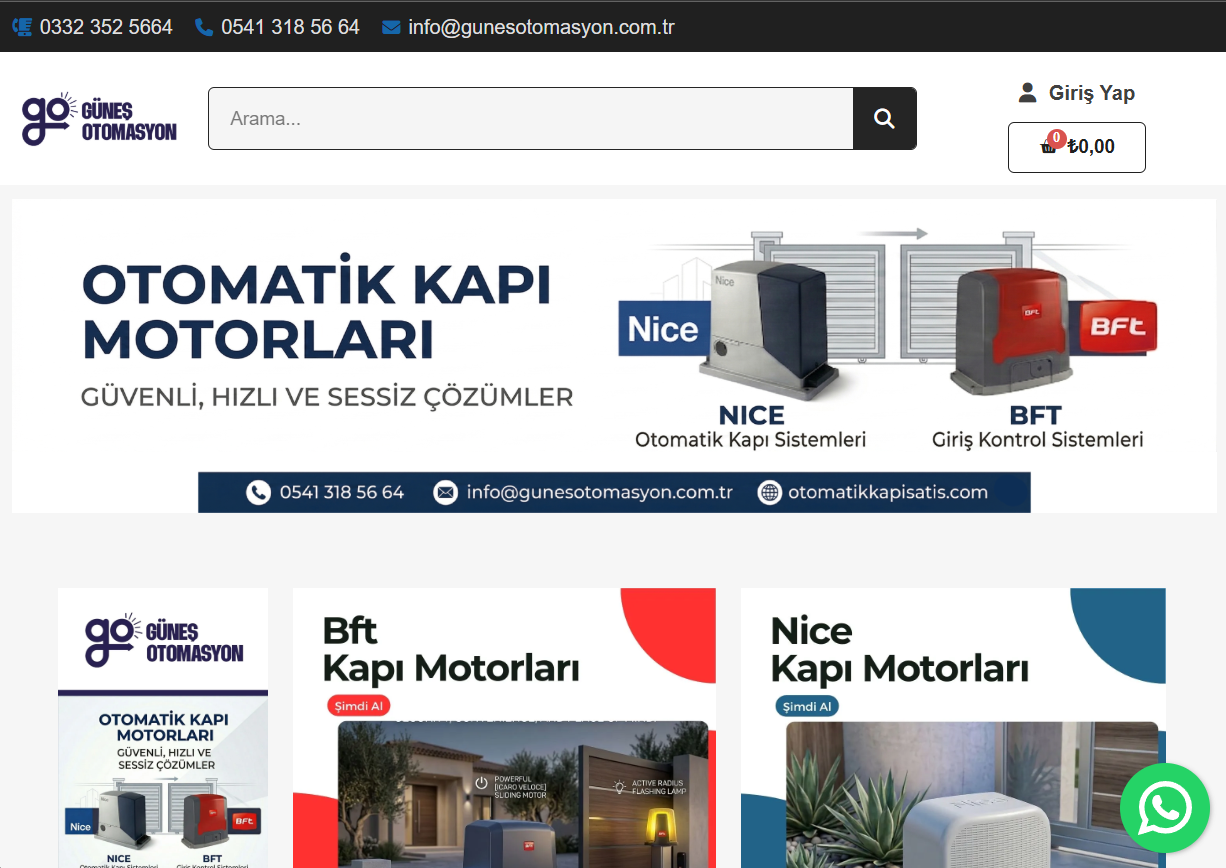Screen dimensions: 1226x868
Task: Click the user profile icon beside Giriş Yap
Action: click(x=1027, y=93)
